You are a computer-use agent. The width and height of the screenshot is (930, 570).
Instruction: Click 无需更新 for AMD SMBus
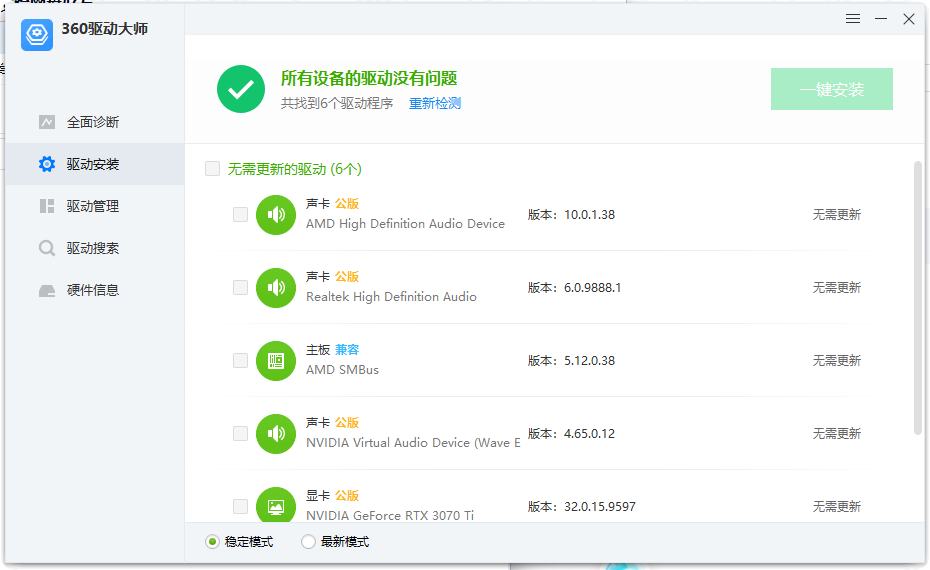(836, 361)
